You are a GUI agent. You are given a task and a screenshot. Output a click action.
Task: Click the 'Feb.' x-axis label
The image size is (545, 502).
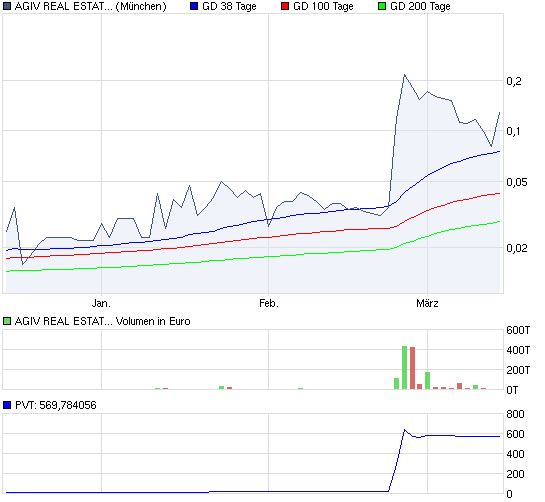coord(269,303)
